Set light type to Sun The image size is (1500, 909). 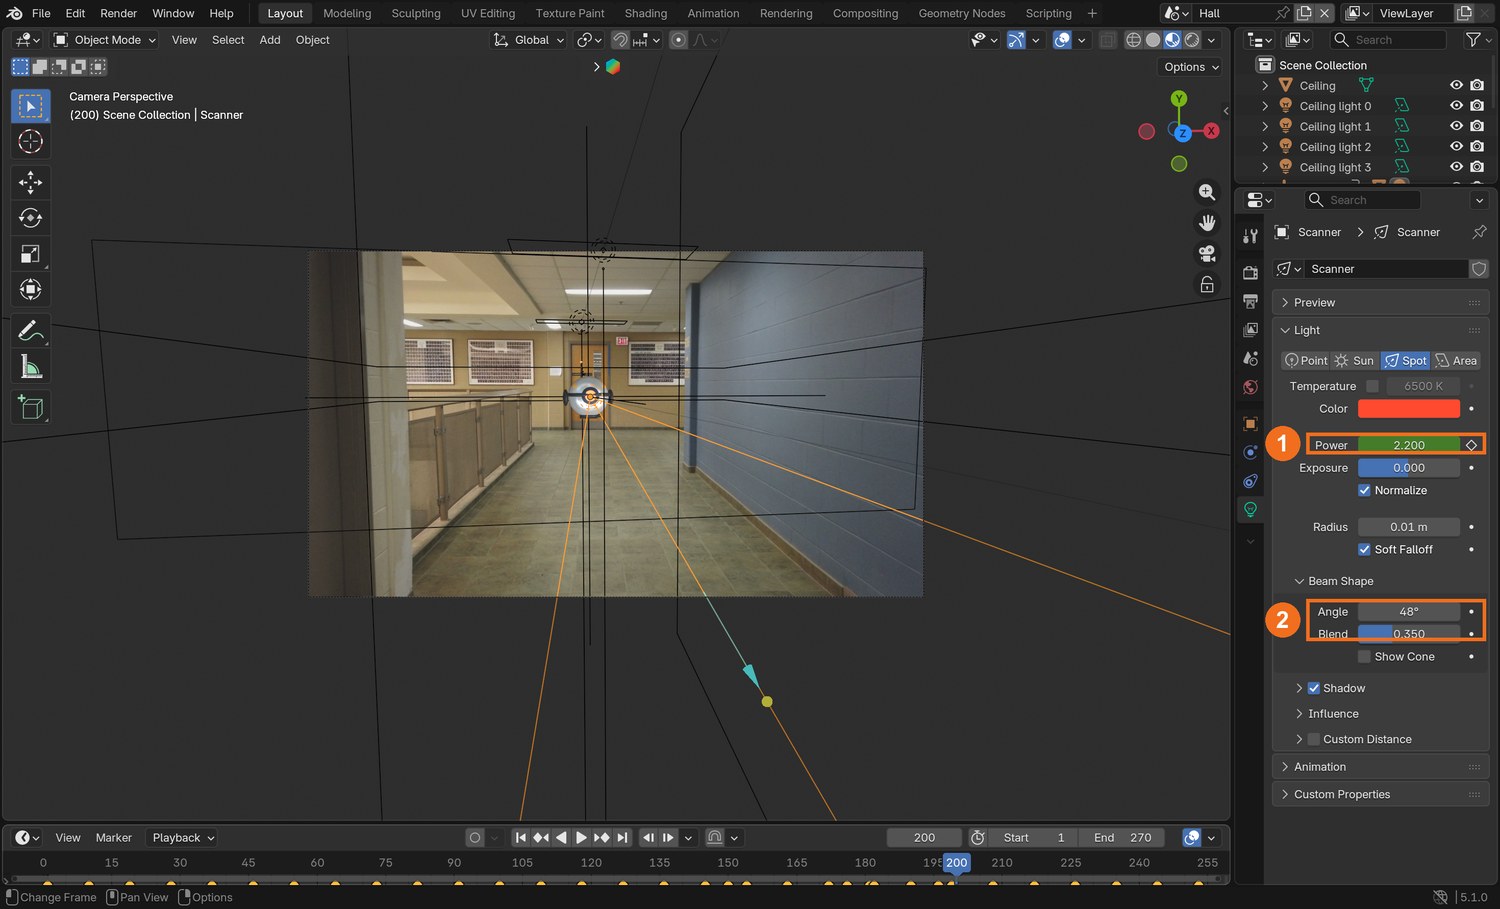pos(1355,360)
